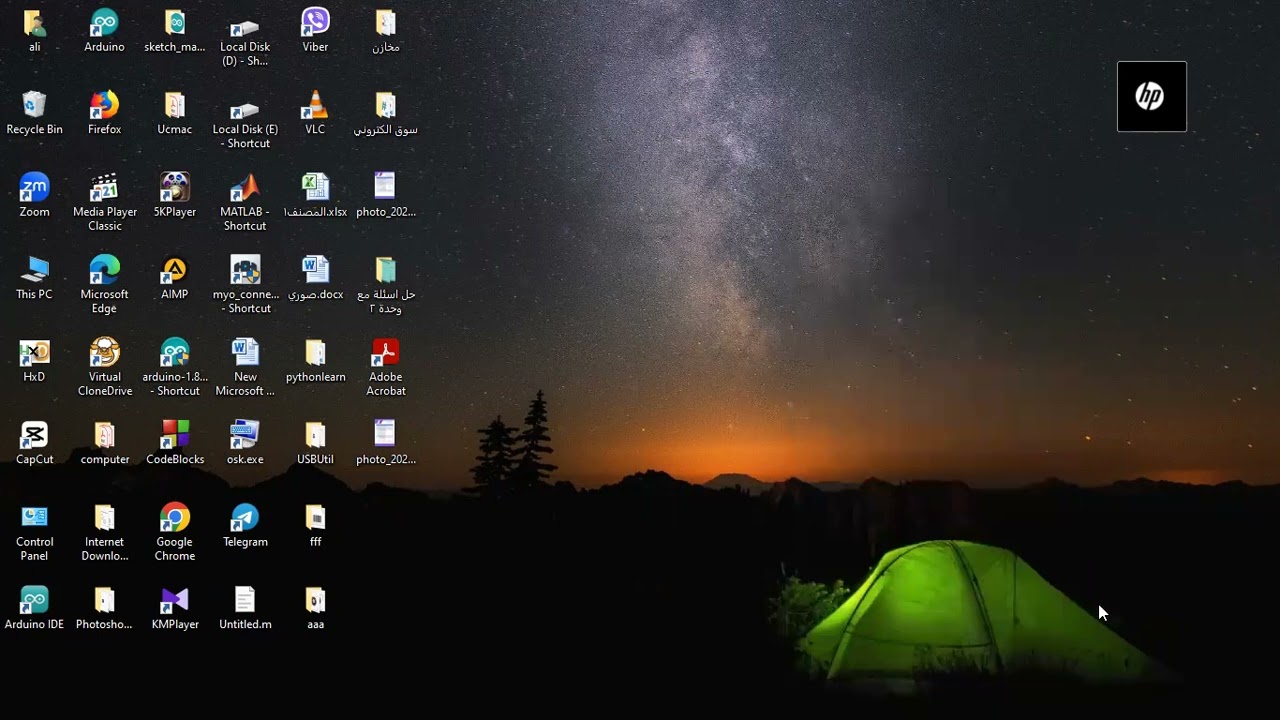
Task: Select the Recycle Bin icon
Action: click(x=34, y=104)
